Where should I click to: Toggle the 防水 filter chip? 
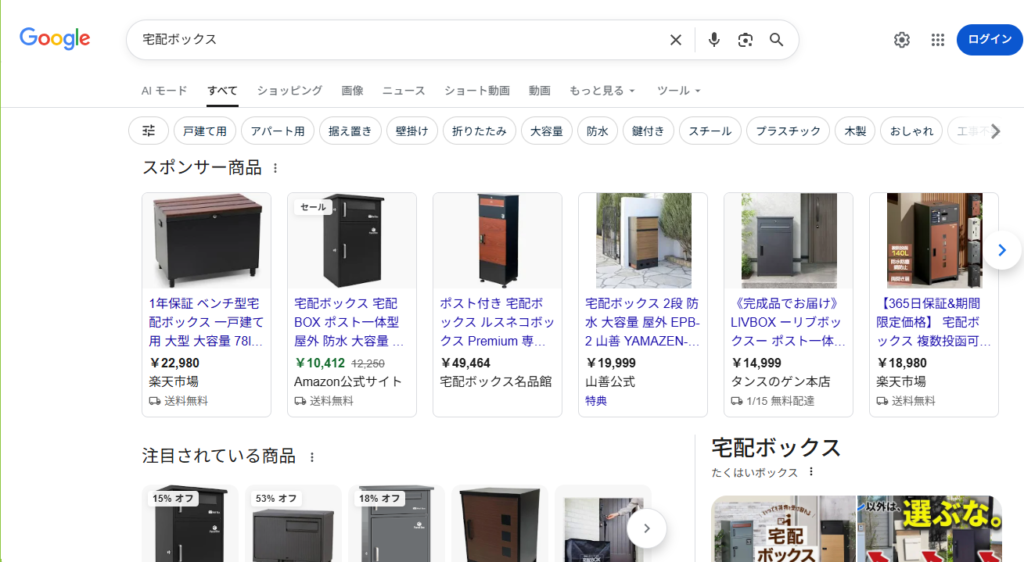click(597, 131)
